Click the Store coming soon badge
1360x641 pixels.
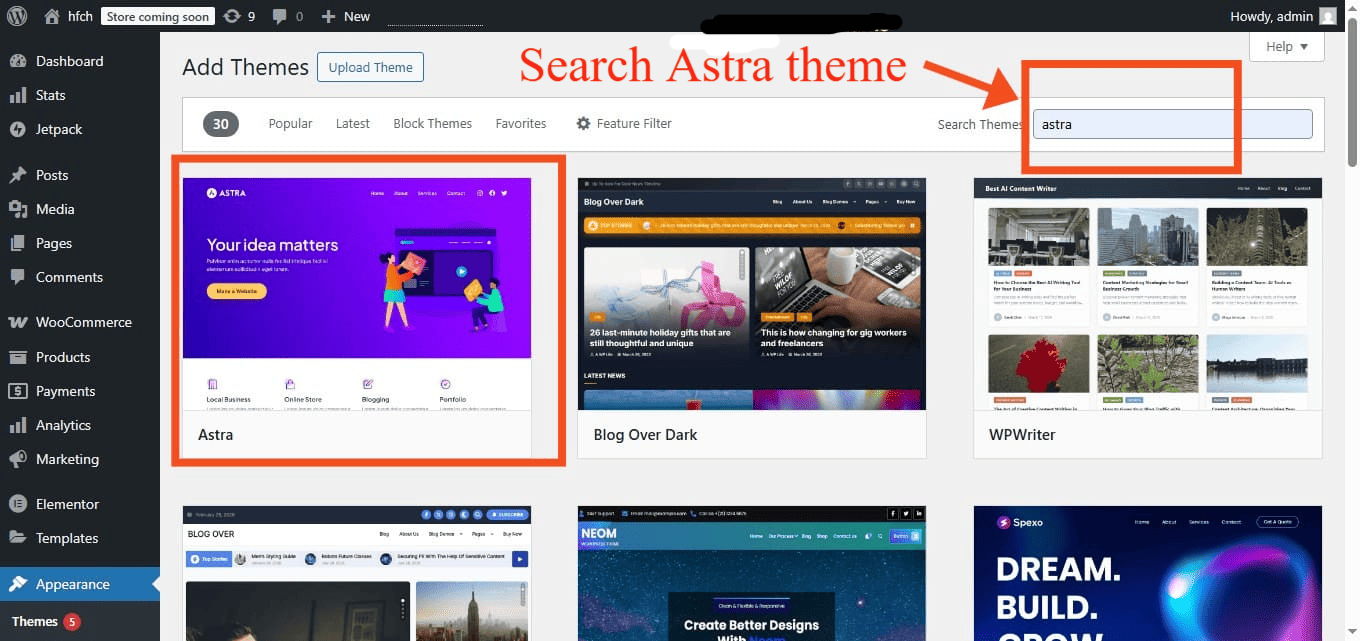tap(157, 16)
